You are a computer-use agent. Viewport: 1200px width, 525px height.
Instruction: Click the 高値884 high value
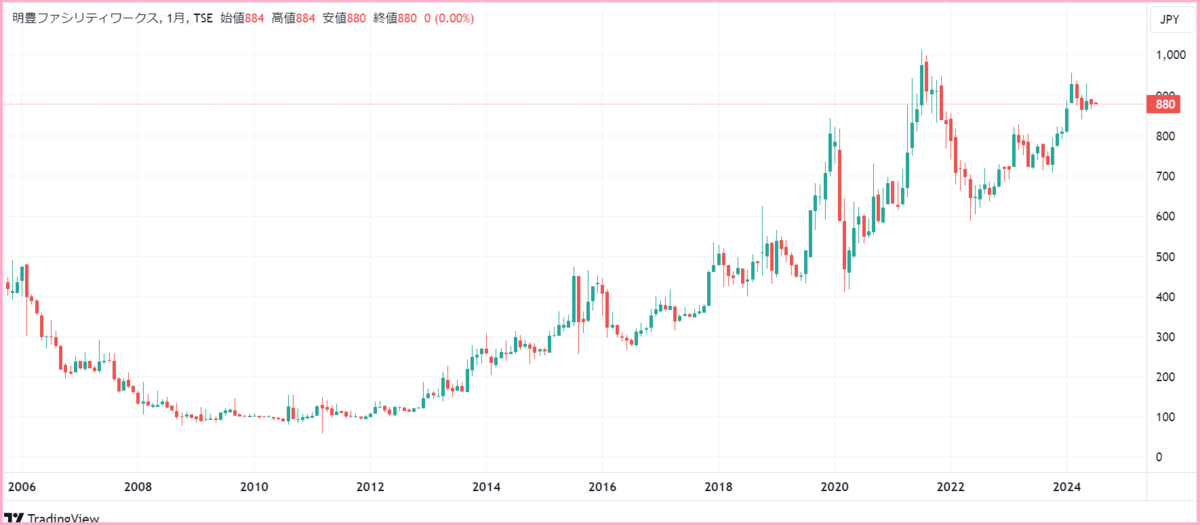pyautogui.click(x=295, y=19)
